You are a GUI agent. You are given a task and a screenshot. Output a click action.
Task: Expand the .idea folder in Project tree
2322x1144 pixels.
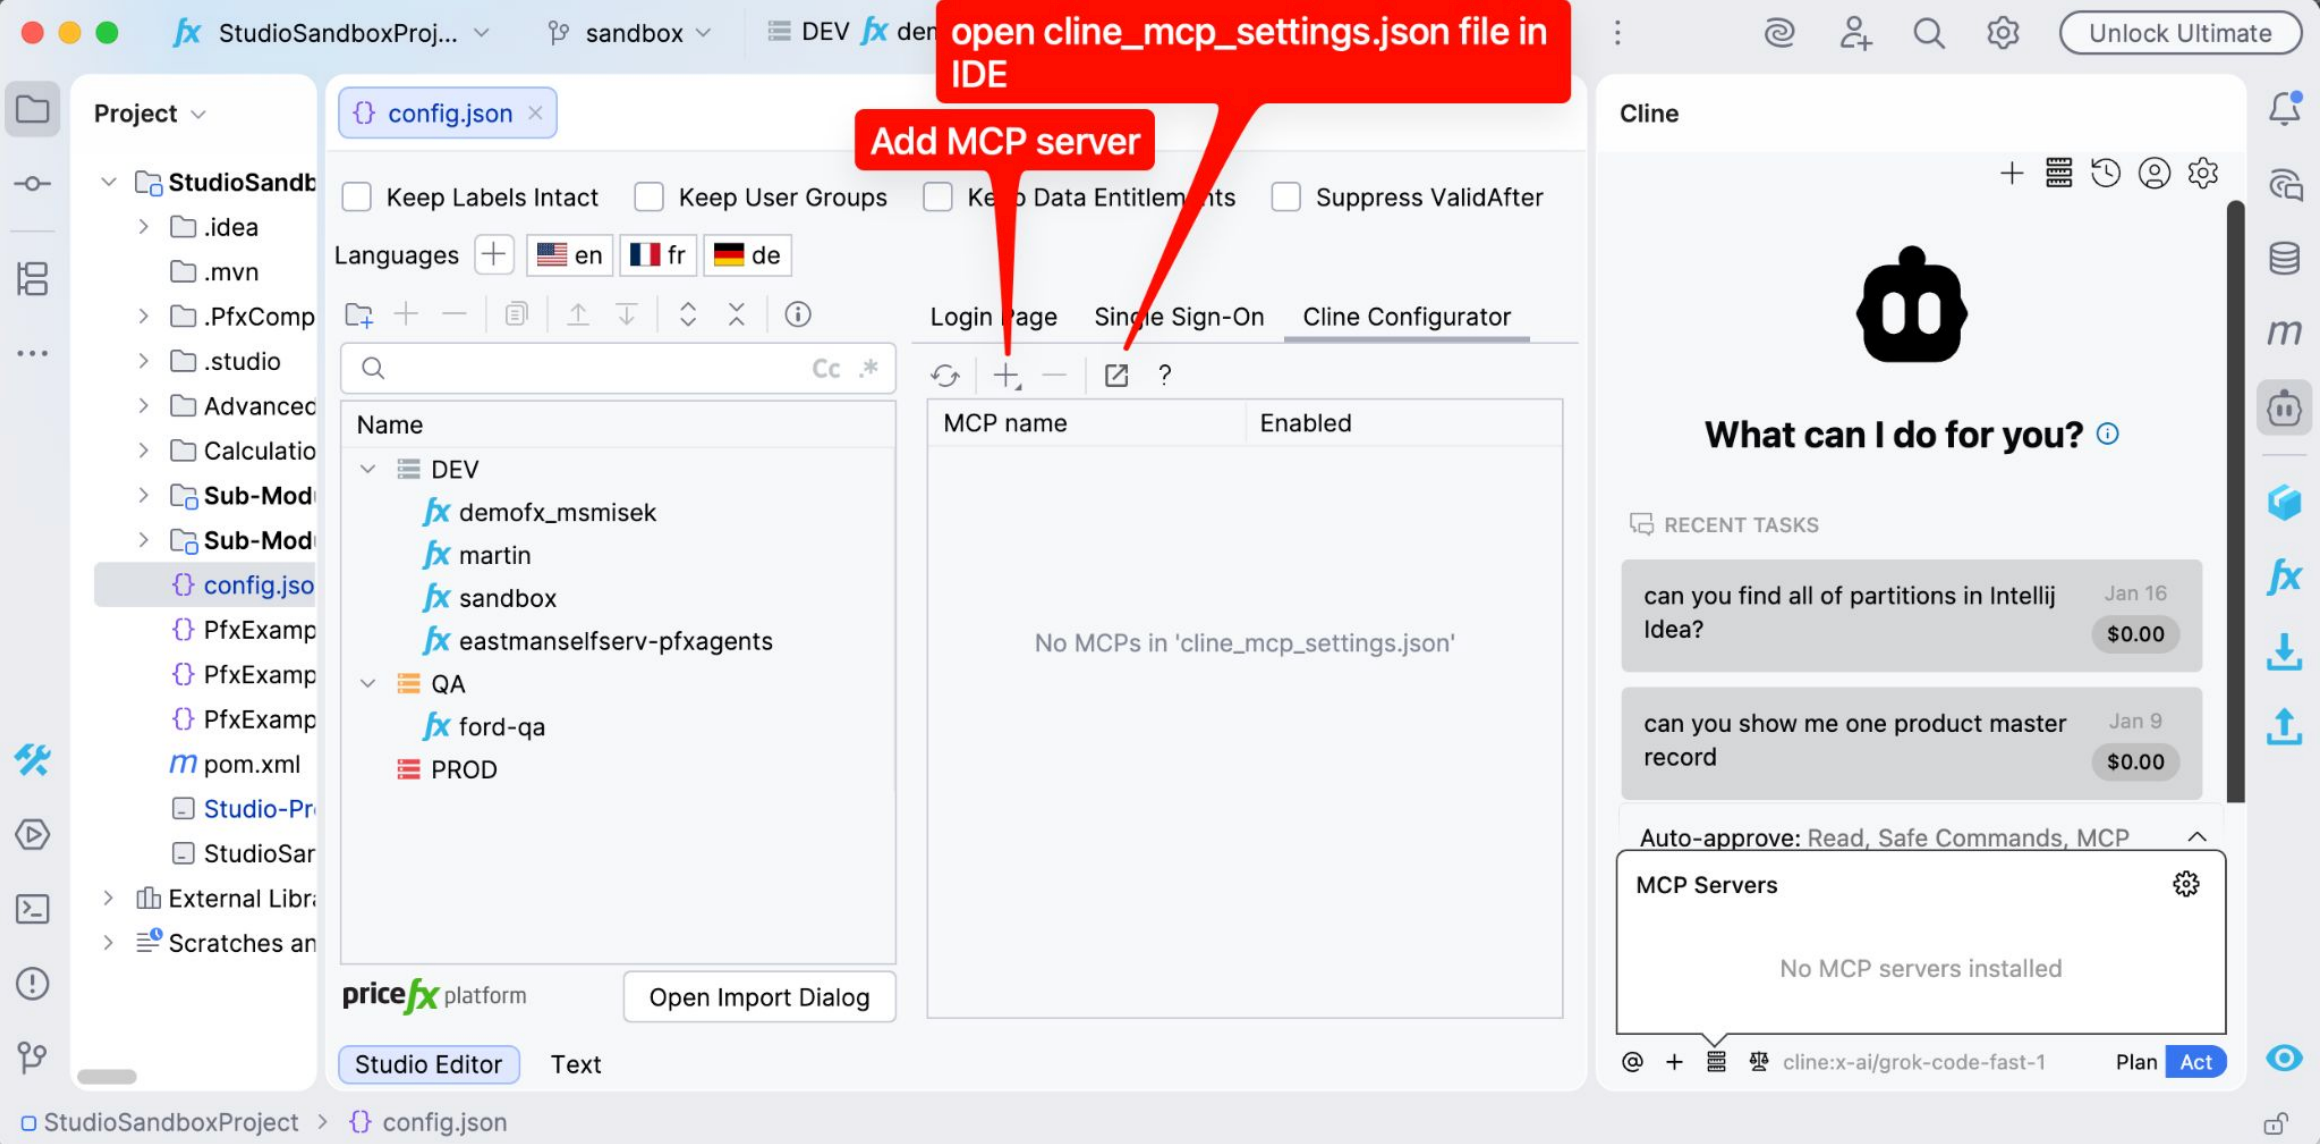[144, 227]
